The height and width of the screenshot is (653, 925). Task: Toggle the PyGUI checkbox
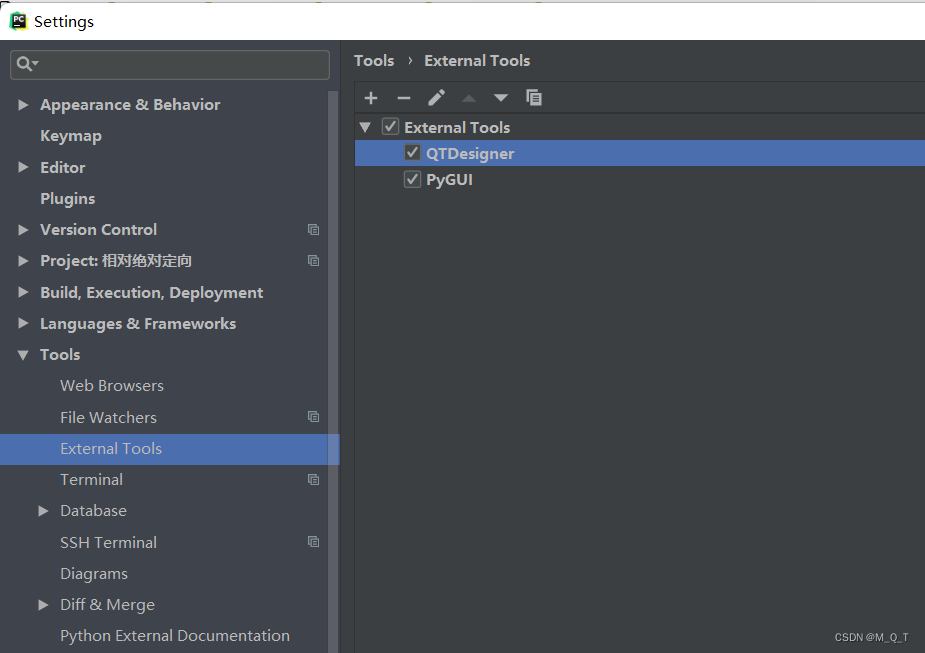(x=412, y=180)
